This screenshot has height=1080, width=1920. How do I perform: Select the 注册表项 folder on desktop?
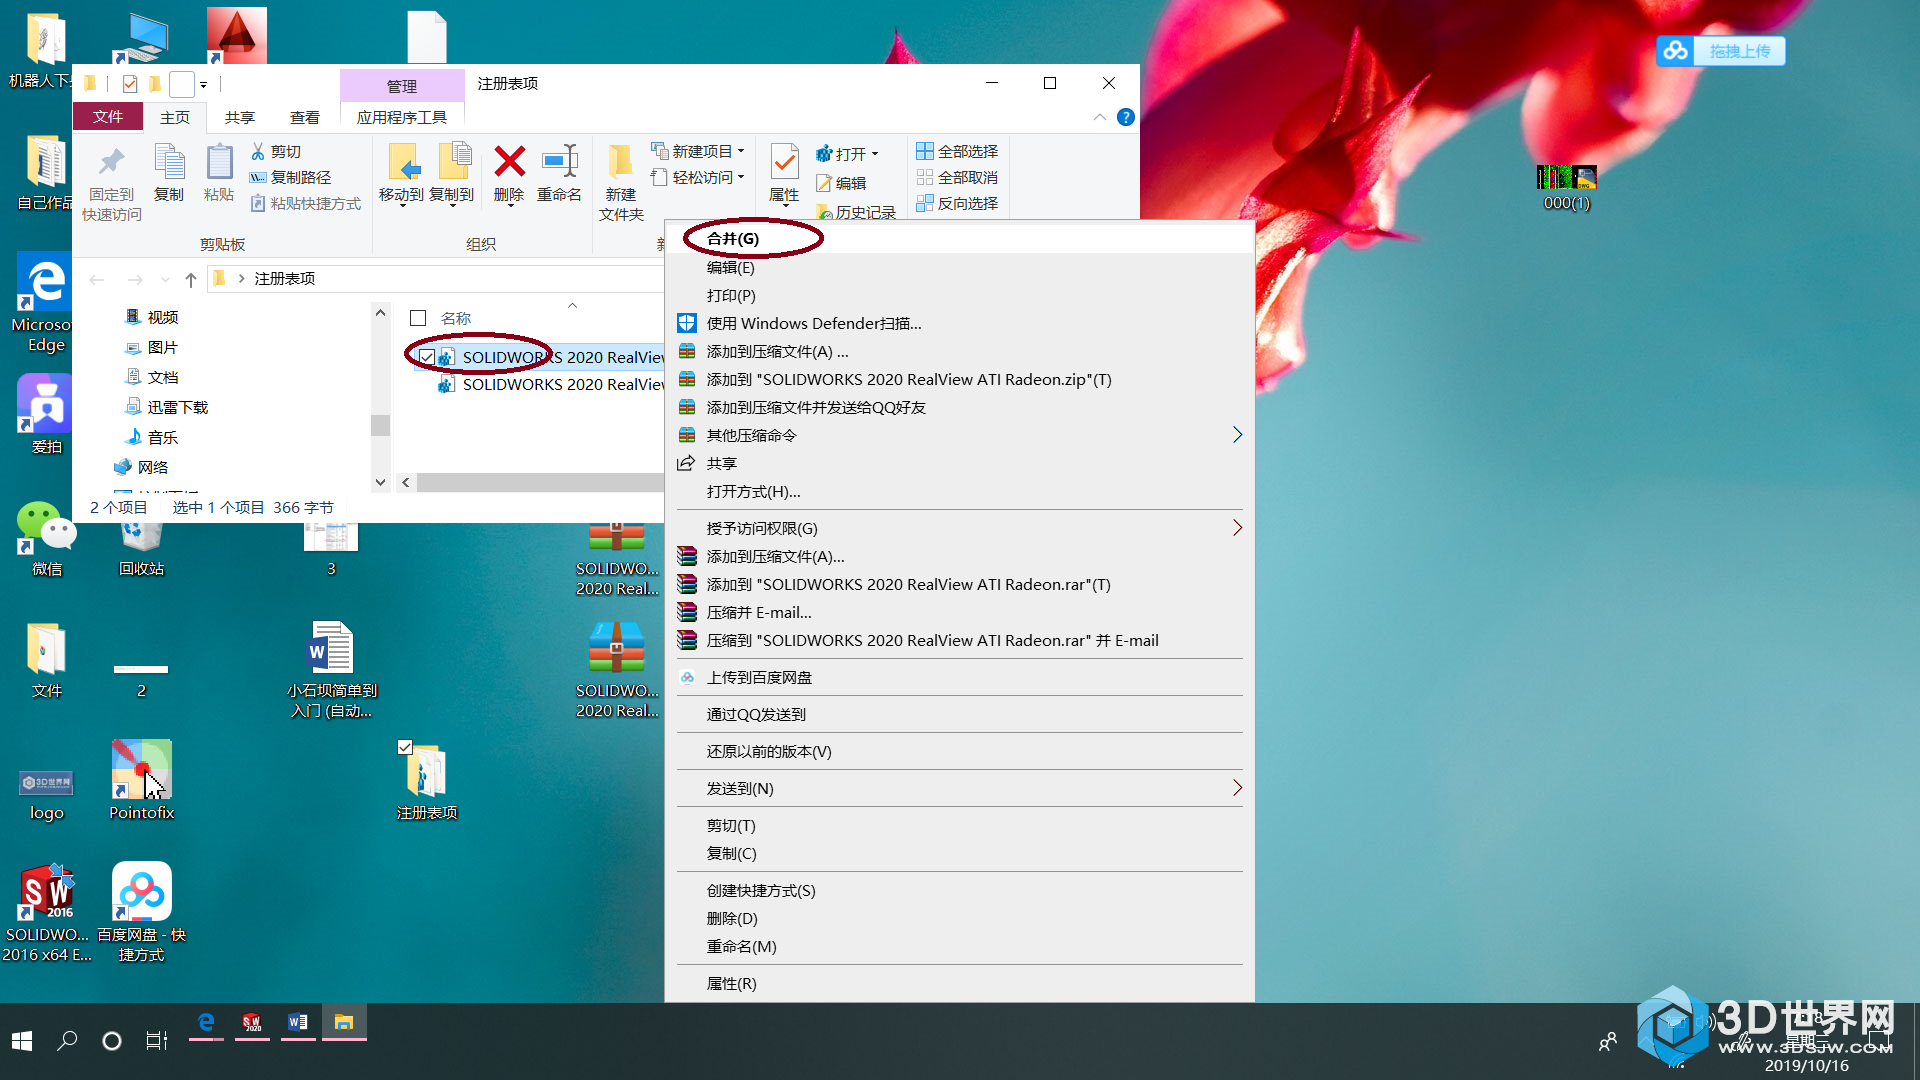click(427, 780)
